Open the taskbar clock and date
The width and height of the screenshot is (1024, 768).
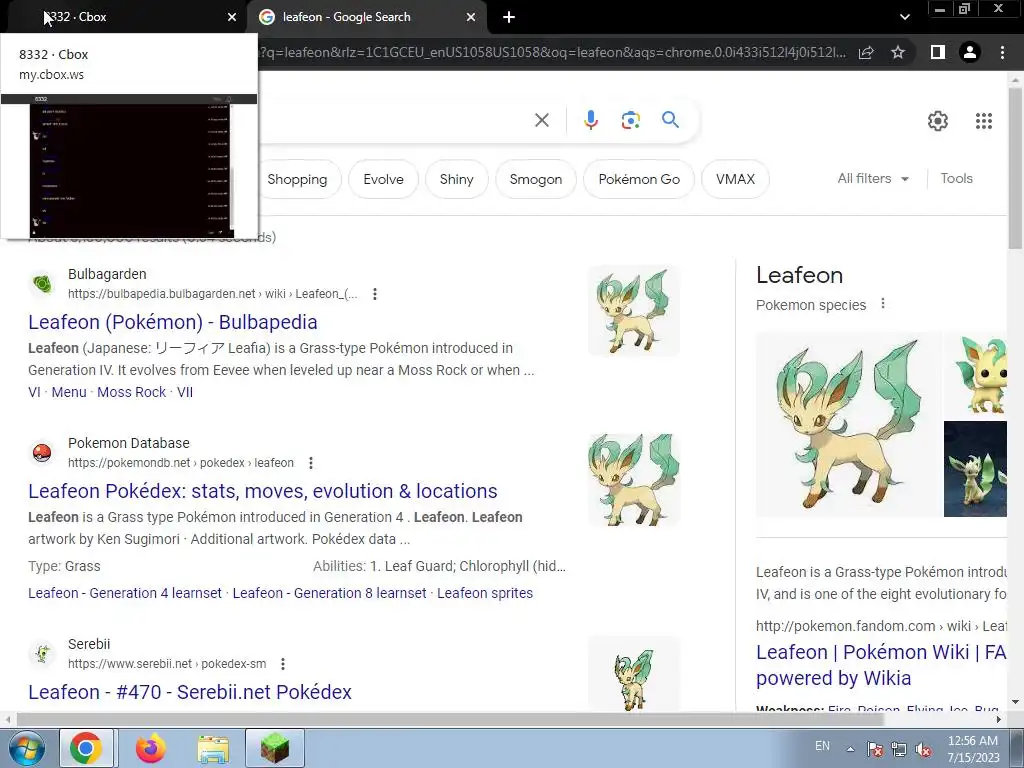[973, 748]
